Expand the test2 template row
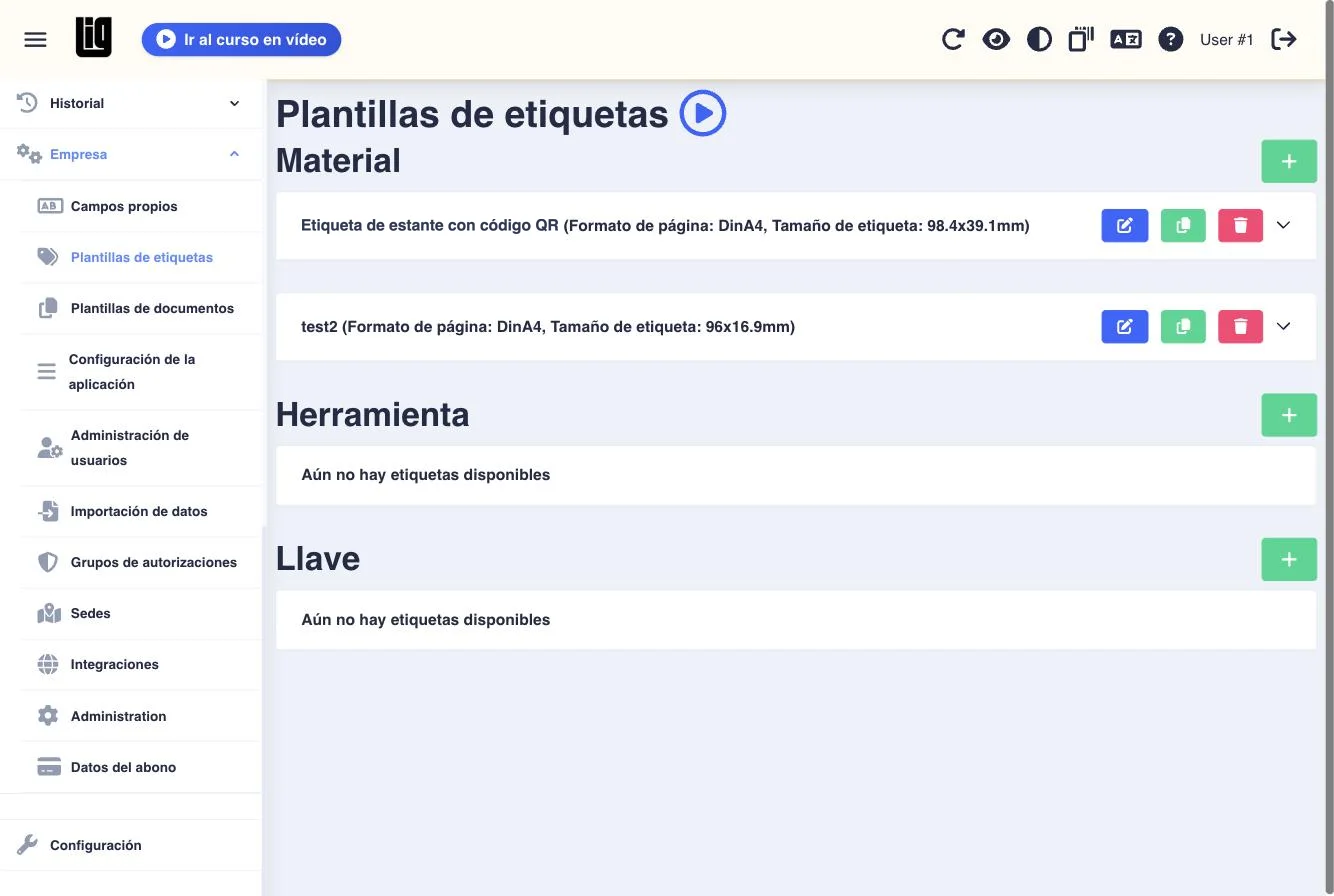Screen dimensions: 1334x896 tap(1284, 326)
